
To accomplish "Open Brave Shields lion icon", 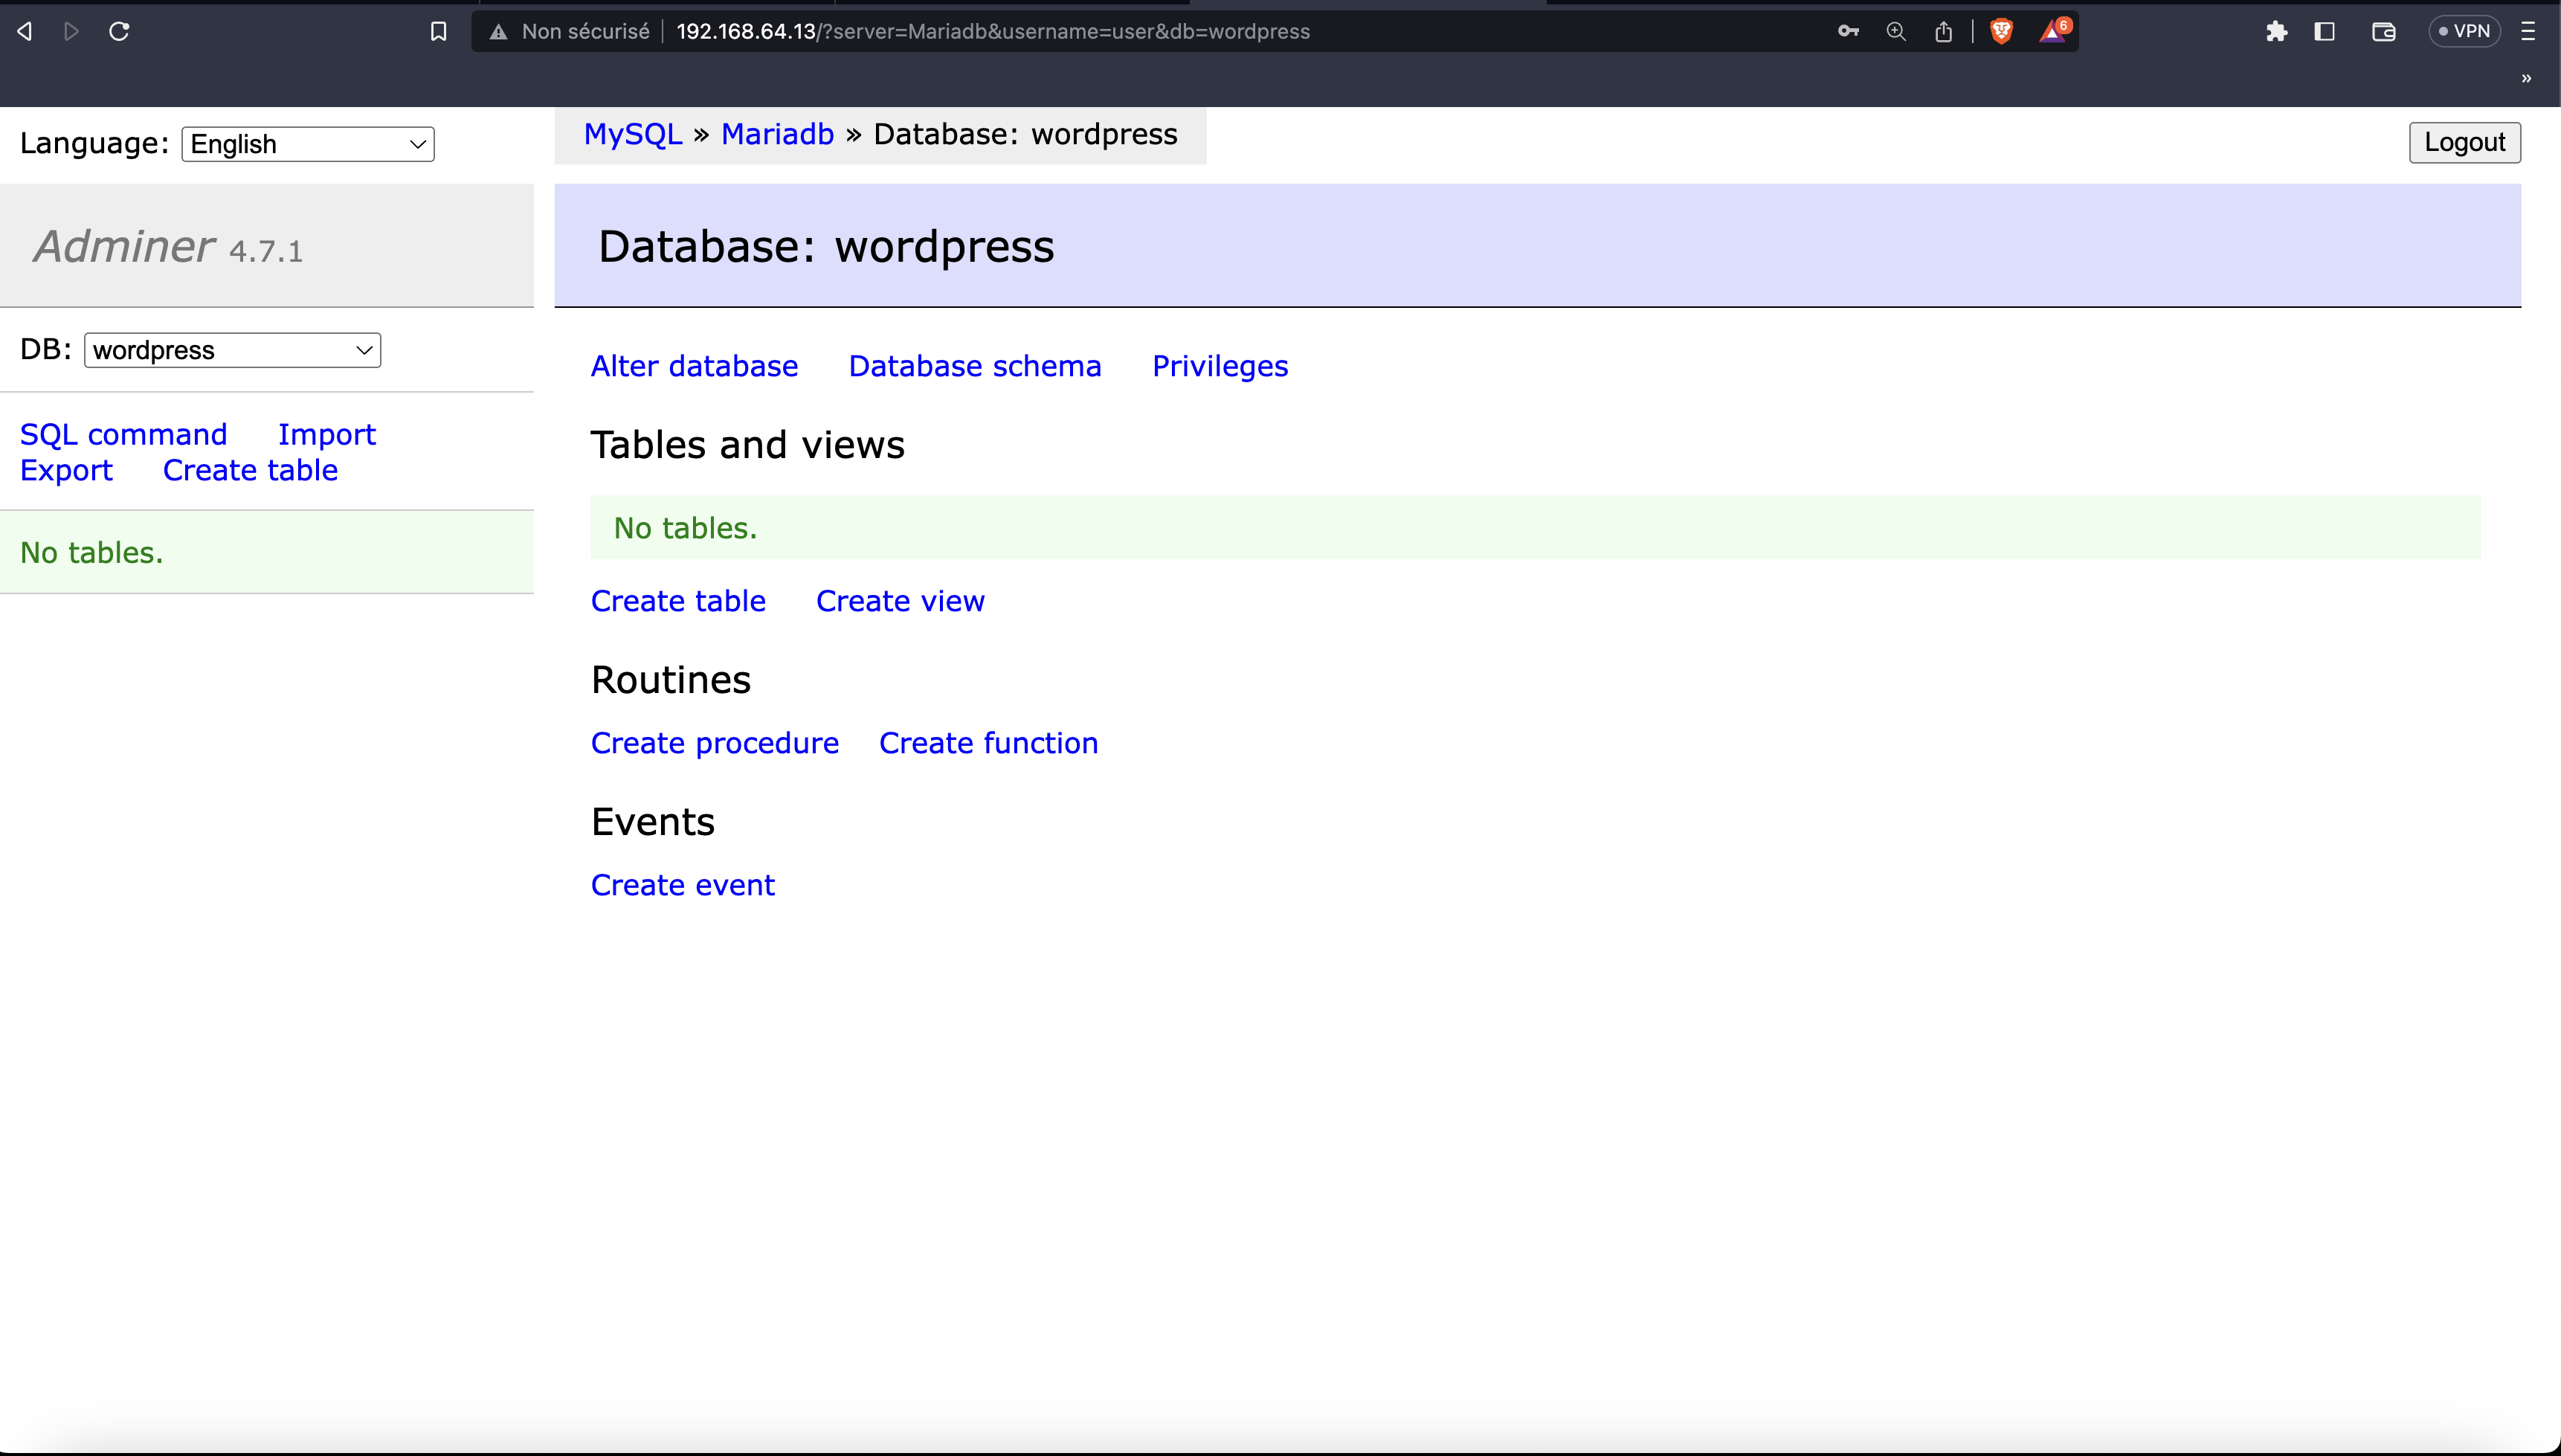I will (2001, 31).
